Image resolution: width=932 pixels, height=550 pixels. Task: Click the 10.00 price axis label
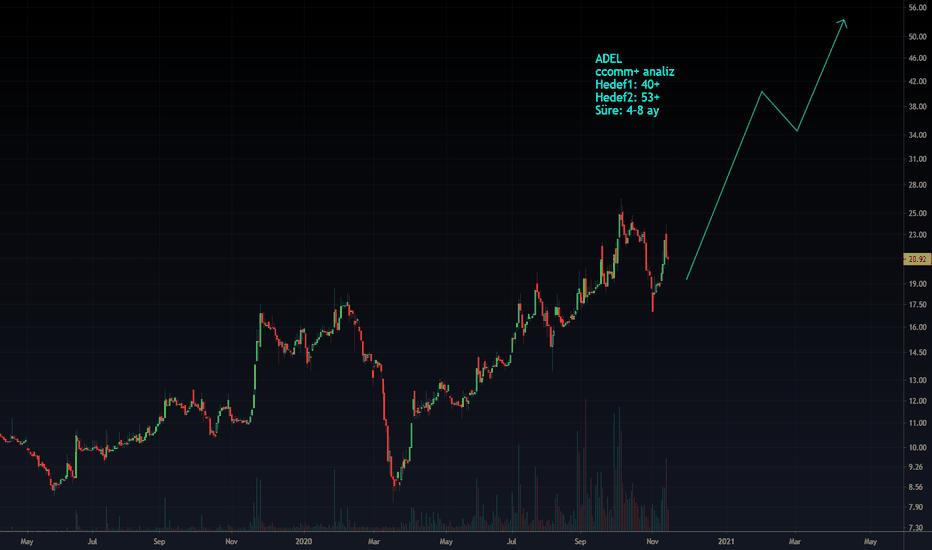pos(917,448)
